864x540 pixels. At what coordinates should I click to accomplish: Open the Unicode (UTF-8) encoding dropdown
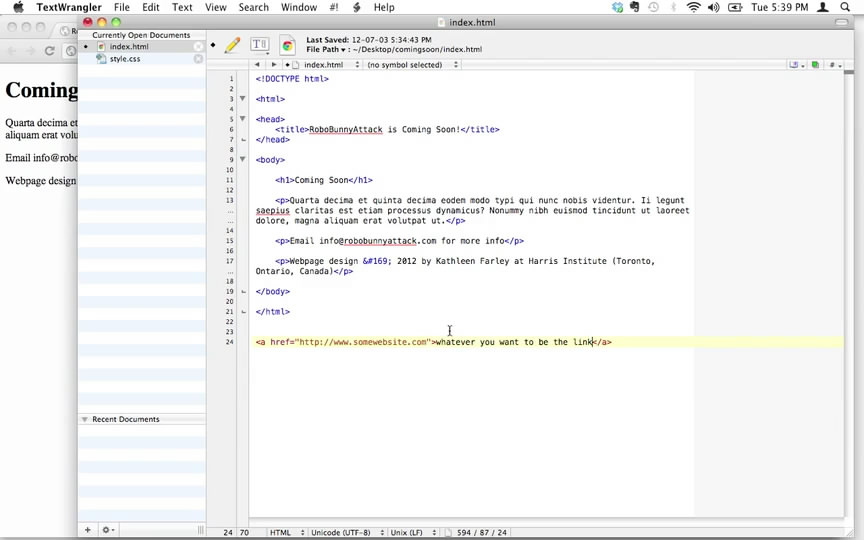click(346, 532)
